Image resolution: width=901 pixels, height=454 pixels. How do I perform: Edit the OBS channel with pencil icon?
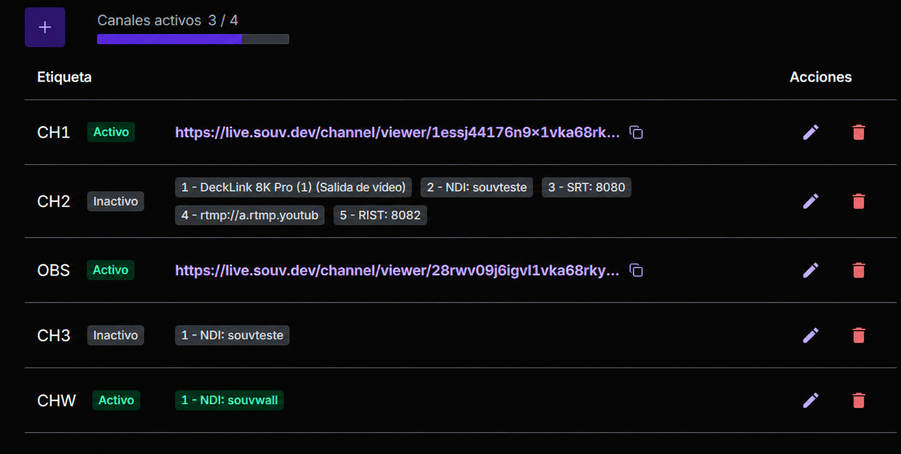[810, 270]
